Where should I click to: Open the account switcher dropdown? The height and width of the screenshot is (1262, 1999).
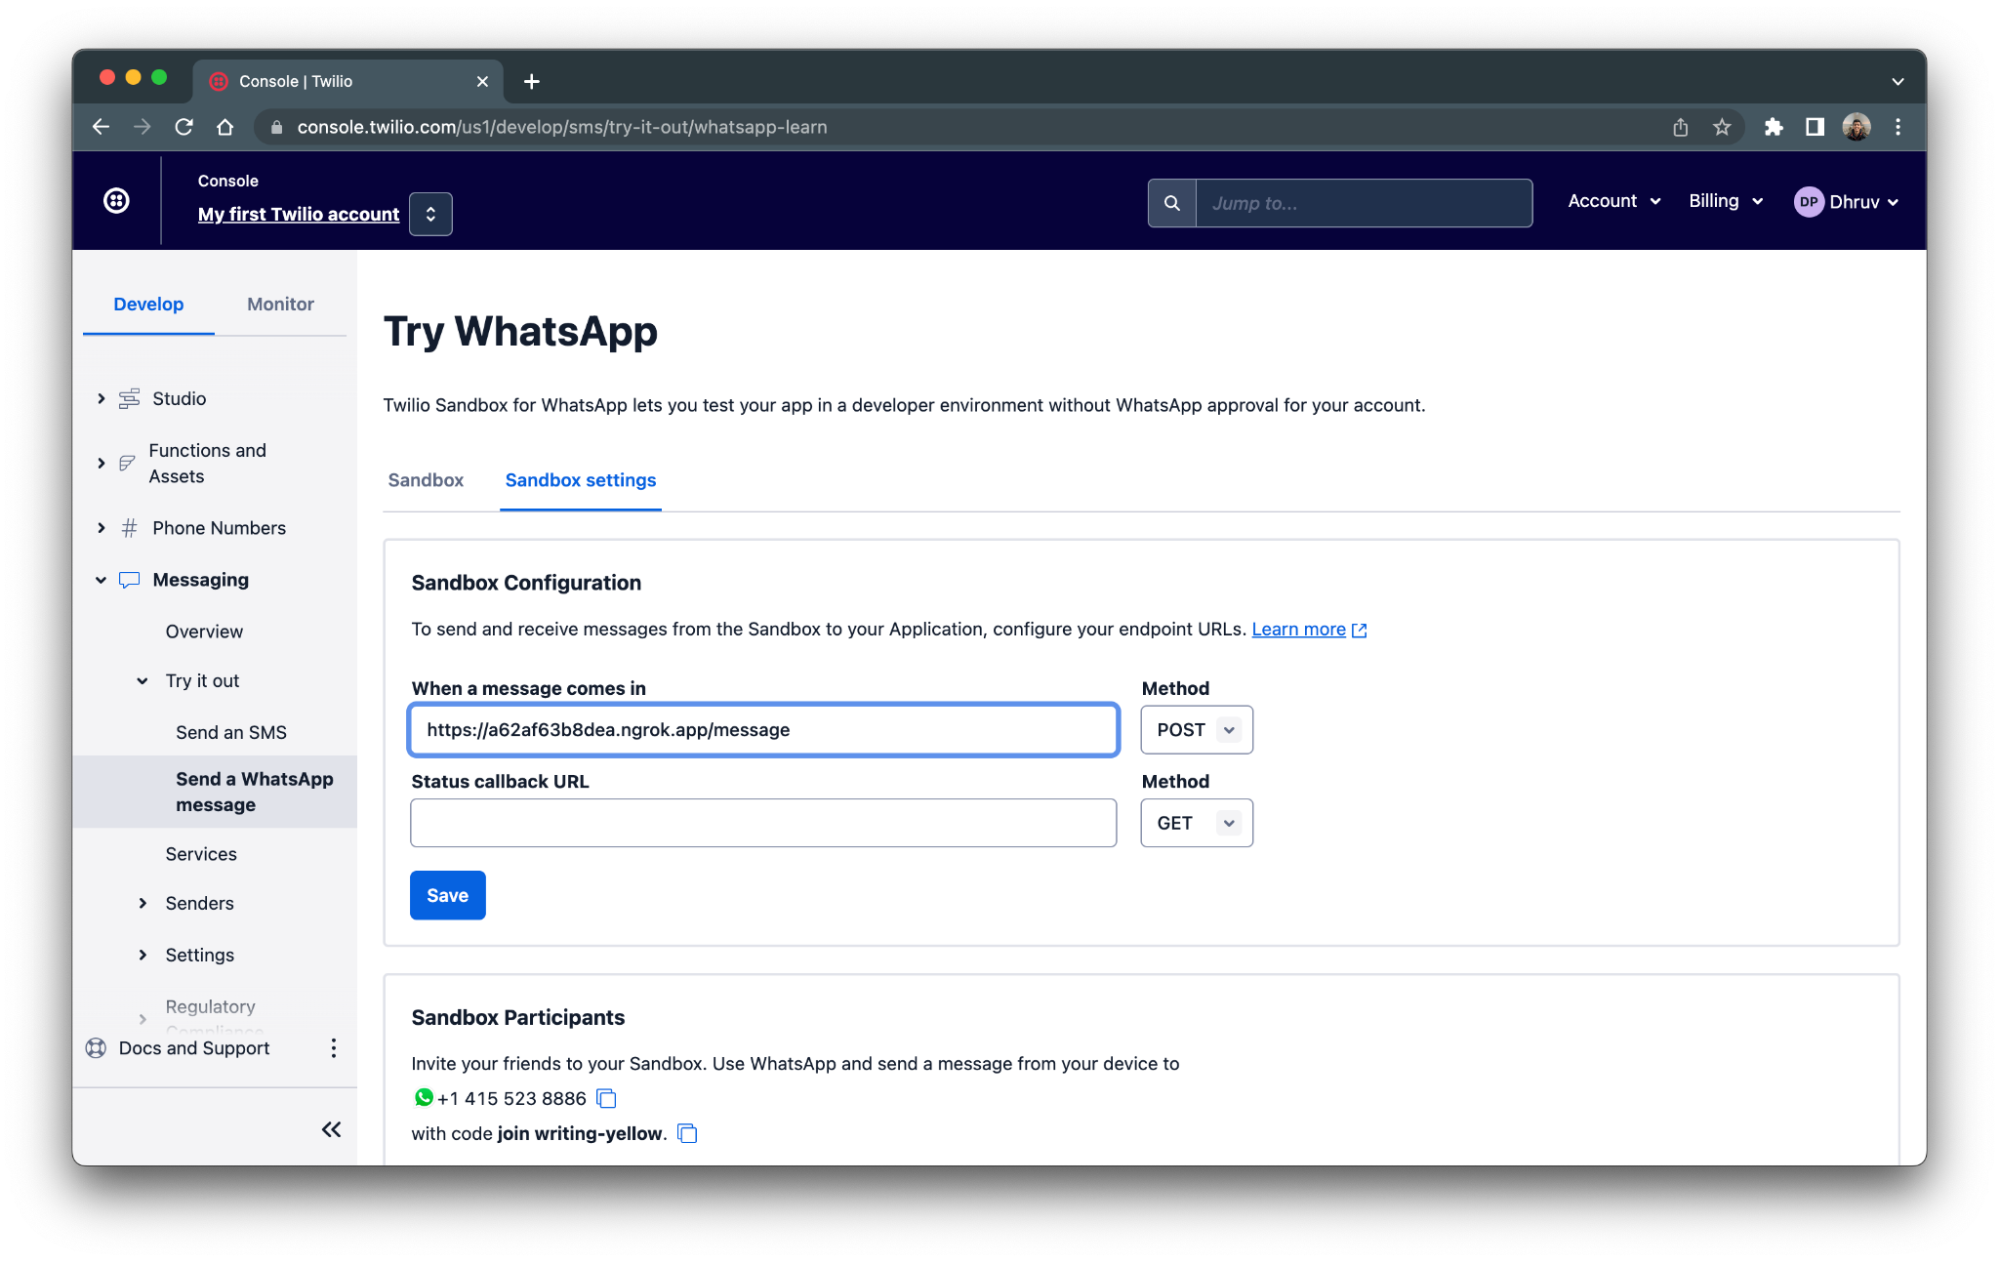tap(430, 214)
